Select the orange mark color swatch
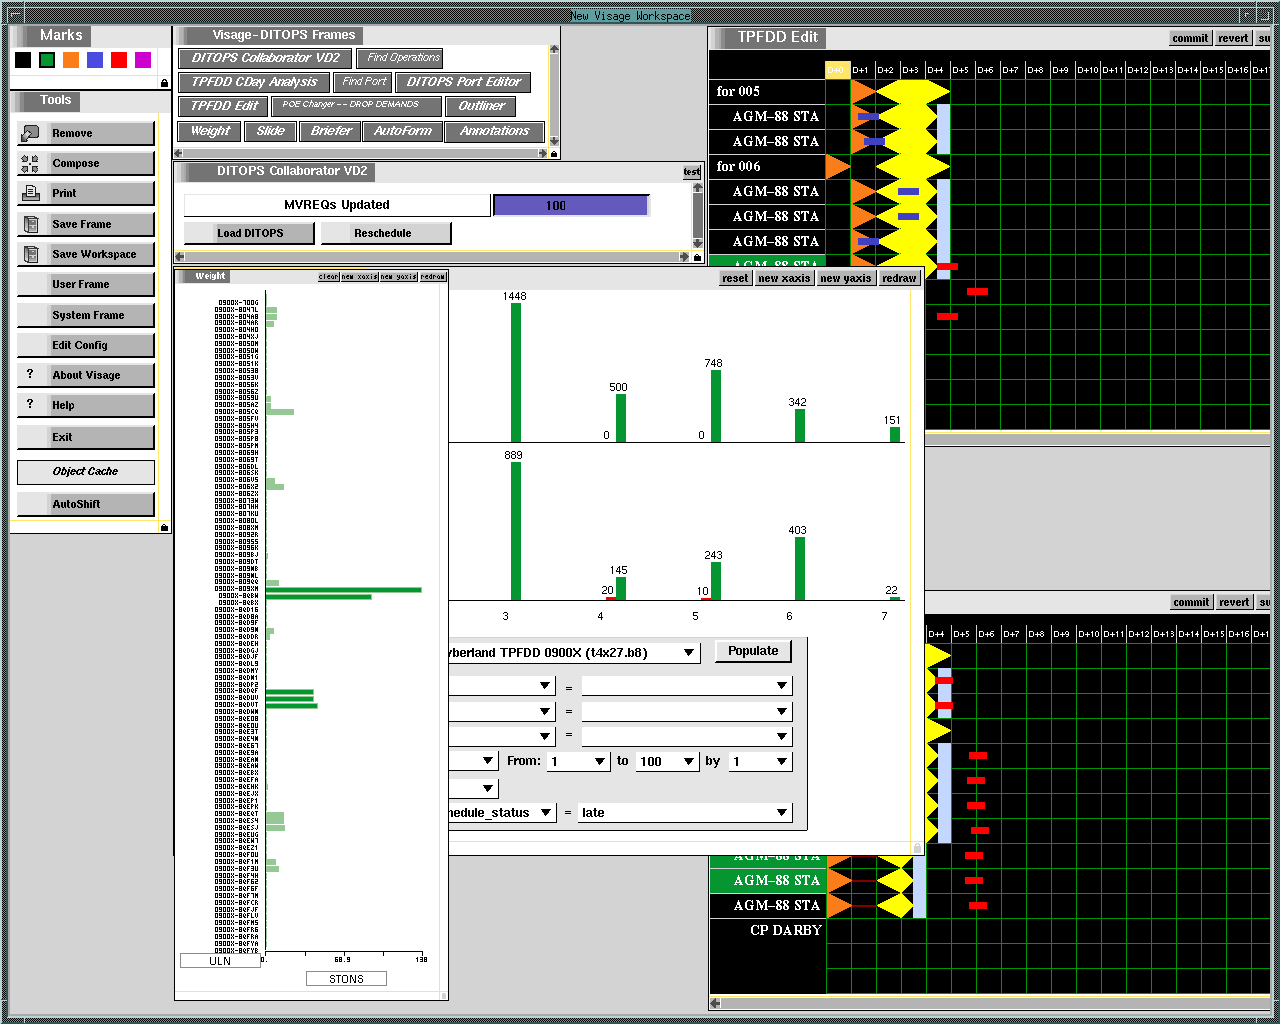1280x1024 pixels. [71, 60]
